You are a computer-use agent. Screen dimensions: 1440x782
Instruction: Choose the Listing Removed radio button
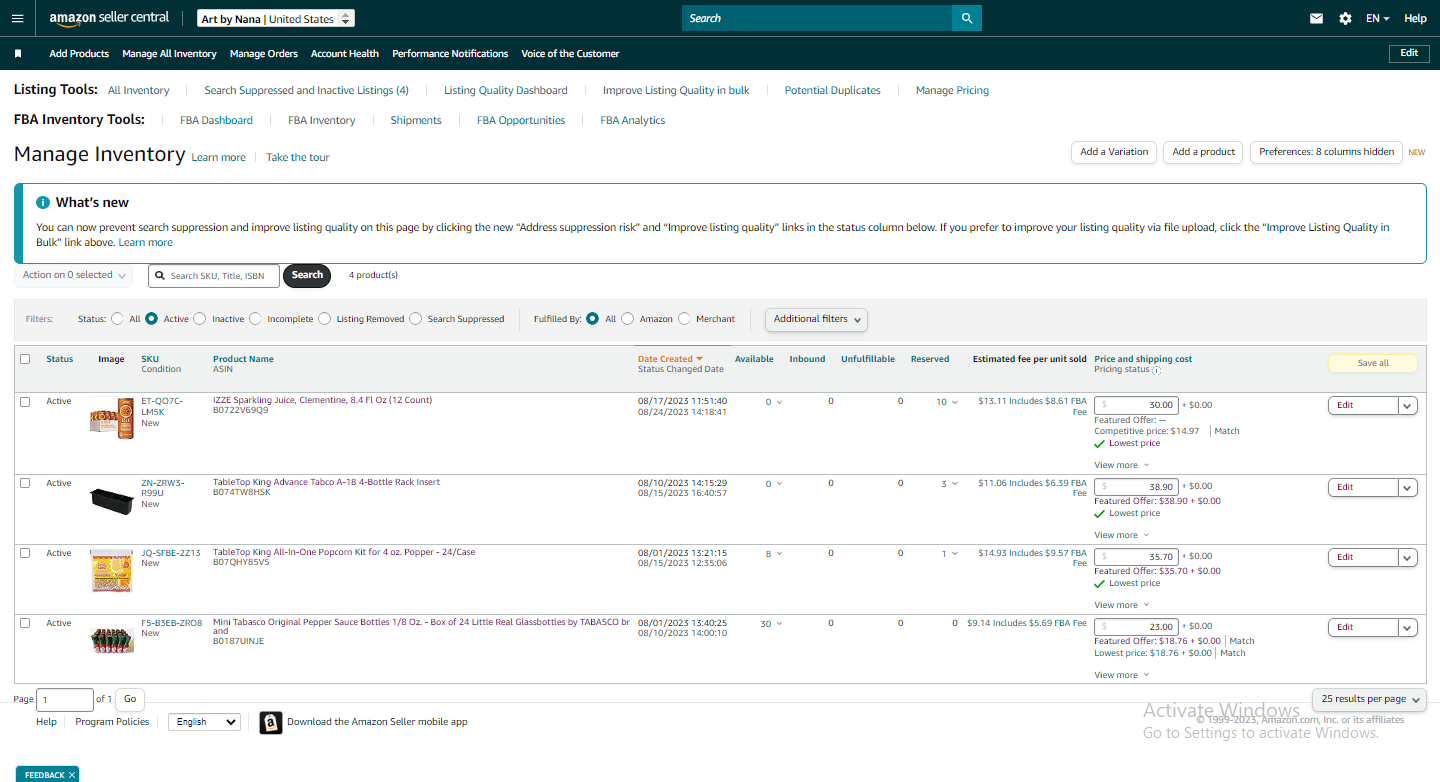325,319
